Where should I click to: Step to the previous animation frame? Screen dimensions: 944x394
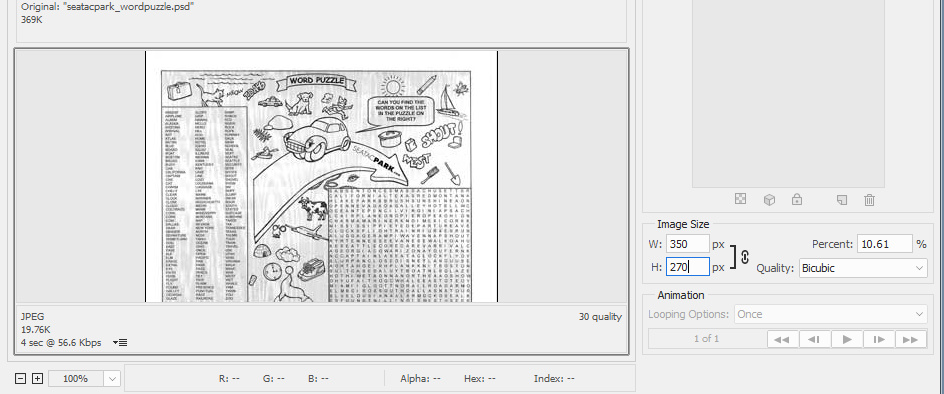pos(815,339)
